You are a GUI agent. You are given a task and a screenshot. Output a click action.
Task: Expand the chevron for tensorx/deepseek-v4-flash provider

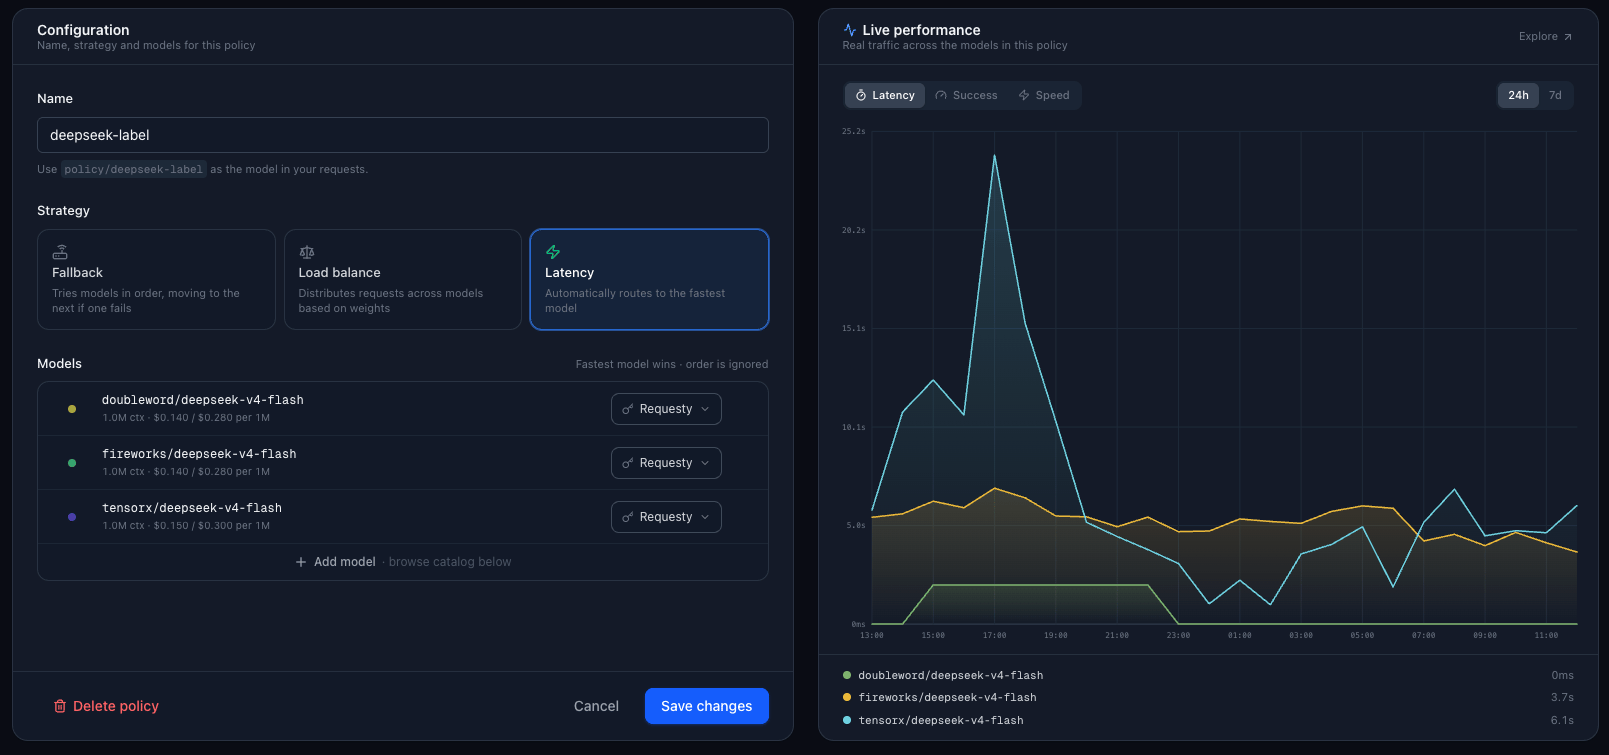[x=705, y=517]
